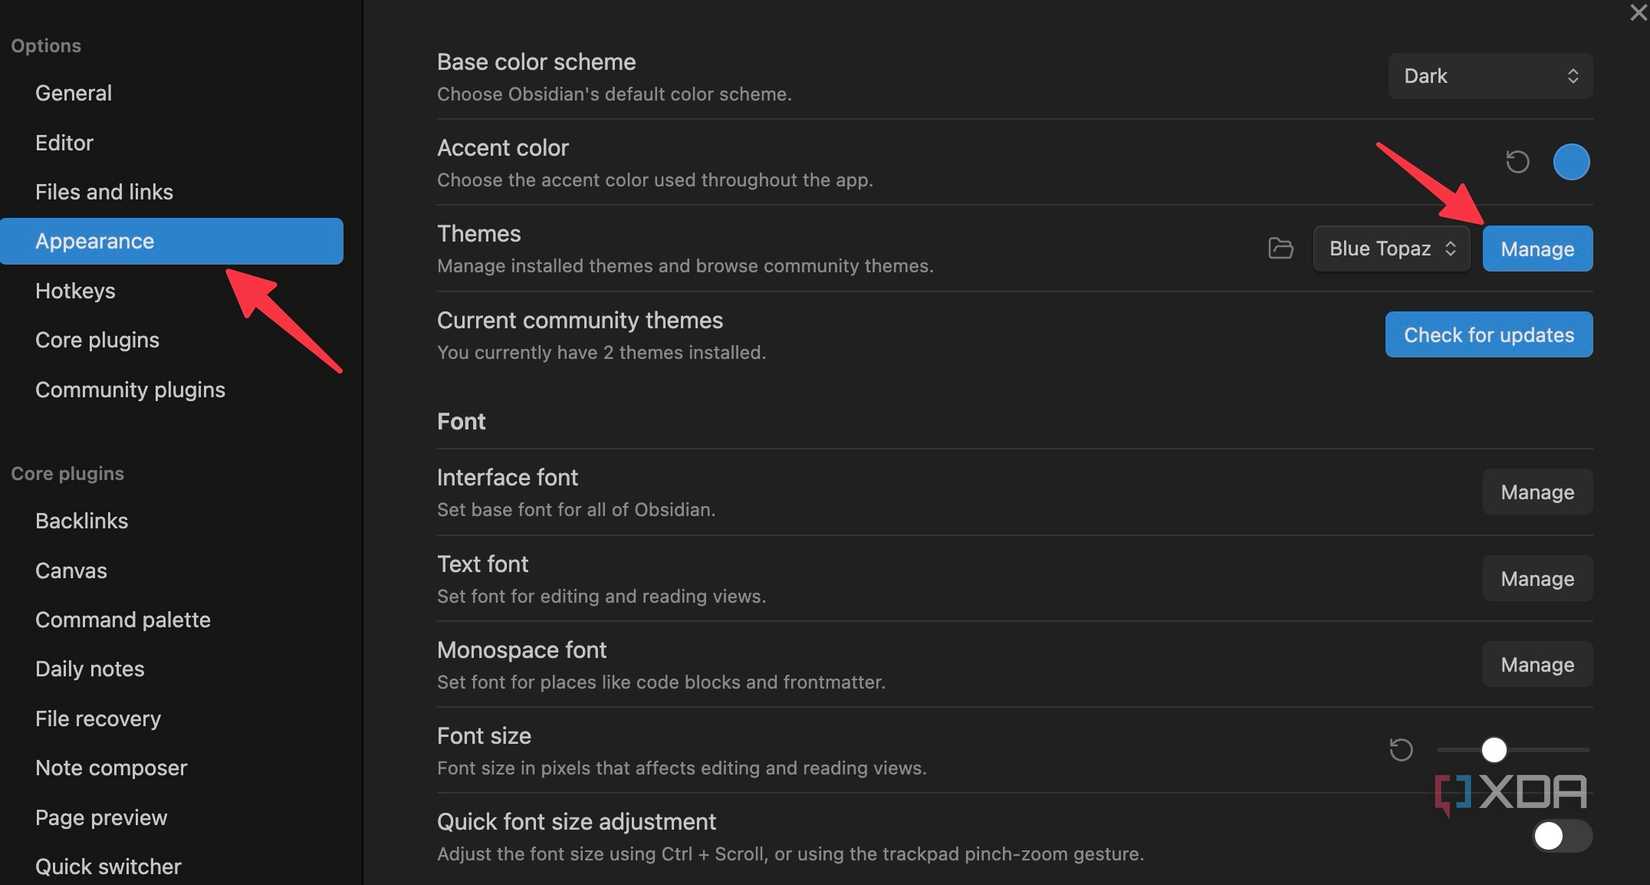Open the themes folder icon
Viewport: 1650px width, 885px height.
[1280, 248]
